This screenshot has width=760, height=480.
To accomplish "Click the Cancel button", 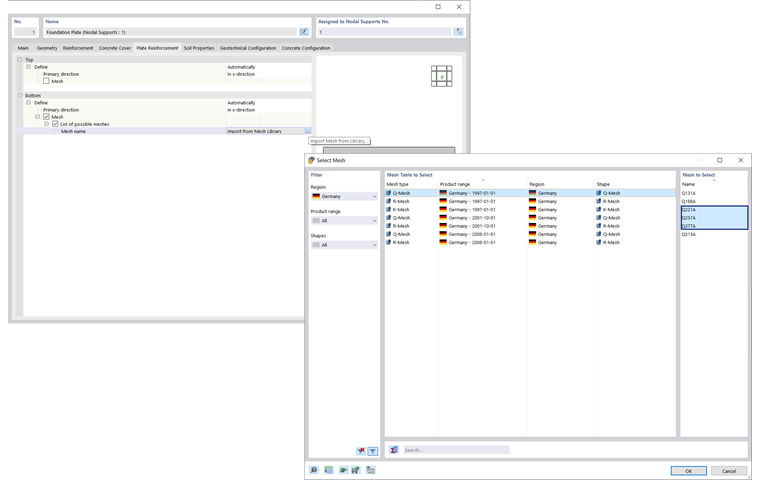I will [729, 471].
